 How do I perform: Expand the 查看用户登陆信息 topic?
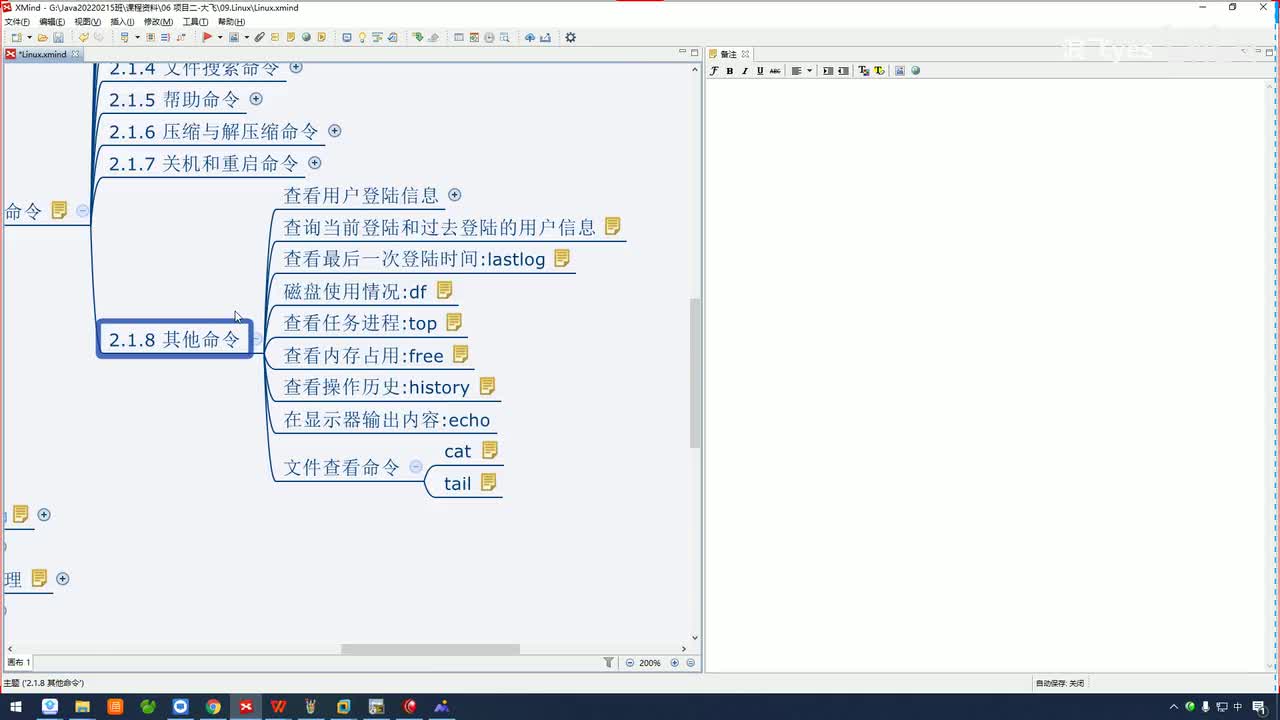[455, 195]
